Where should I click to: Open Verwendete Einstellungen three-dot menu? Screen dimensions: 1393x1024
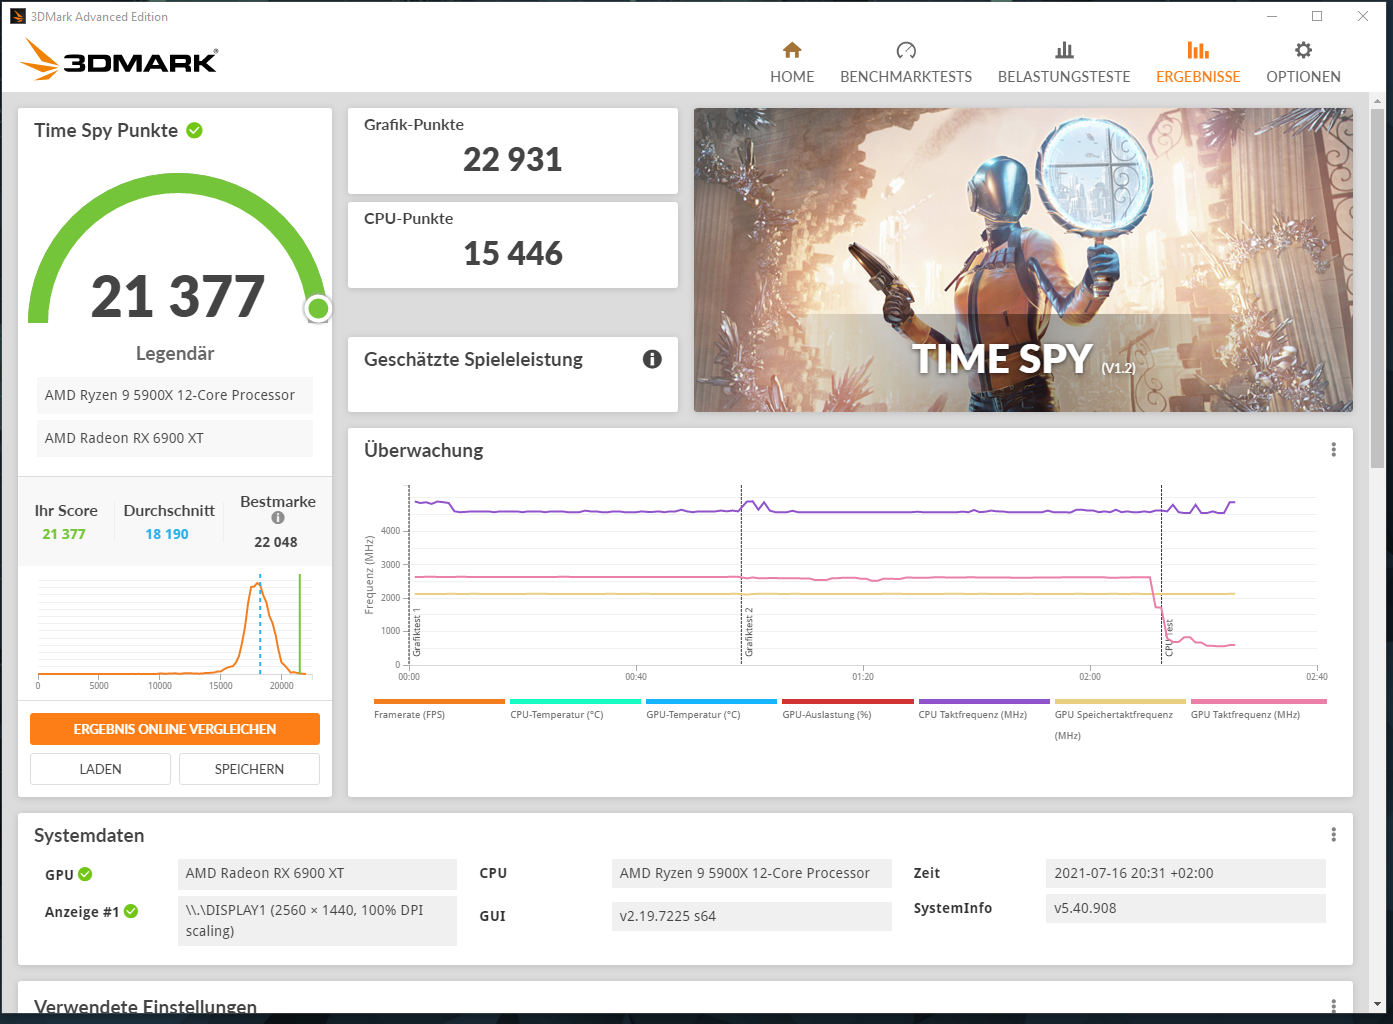point(1333,1005)
